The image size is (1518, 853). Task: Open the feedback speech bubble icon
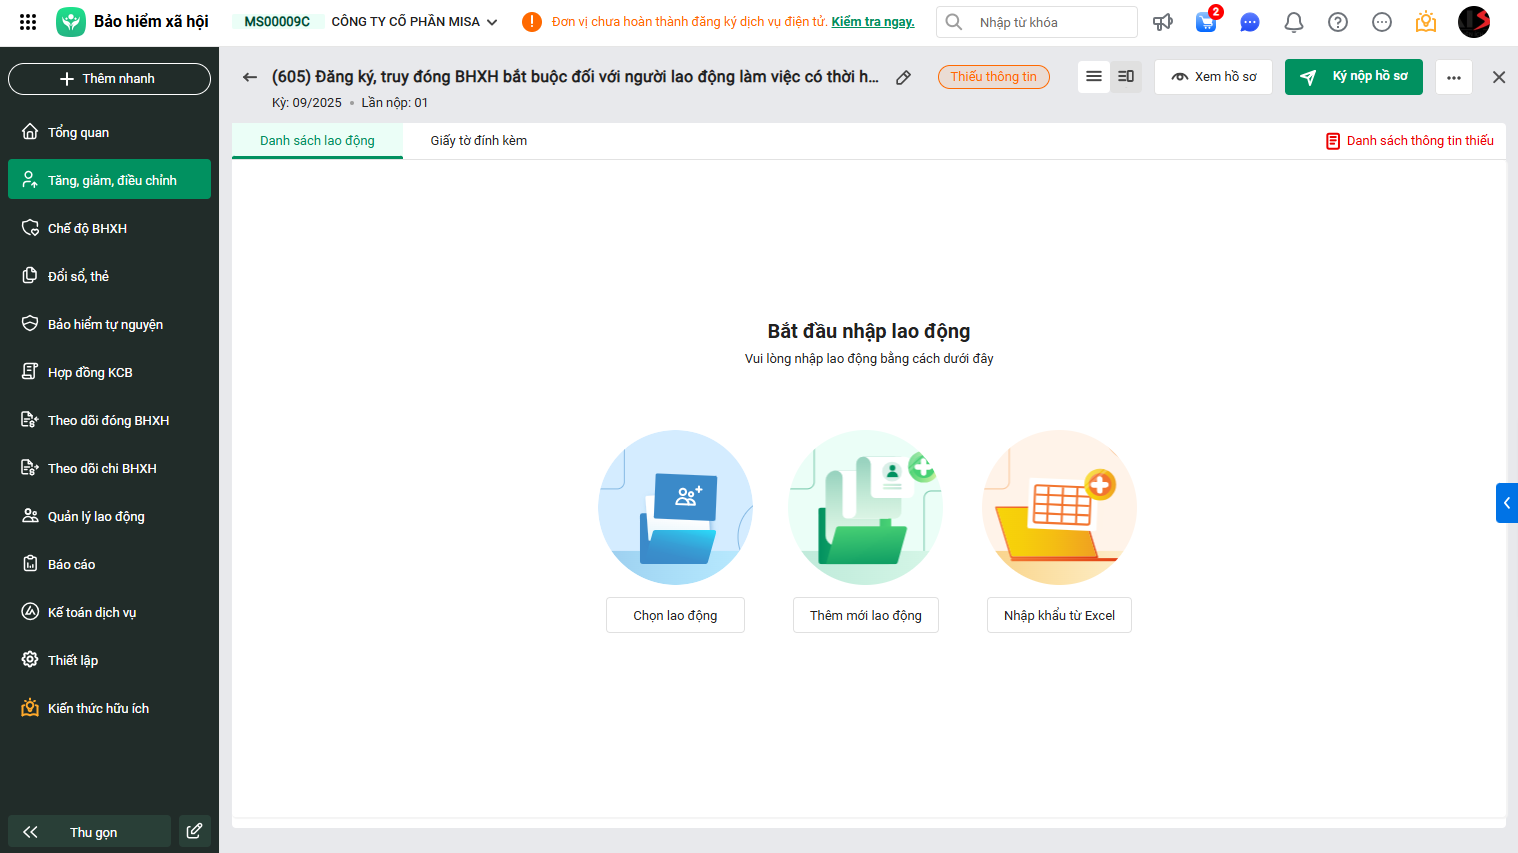[x=1382, y=22]
